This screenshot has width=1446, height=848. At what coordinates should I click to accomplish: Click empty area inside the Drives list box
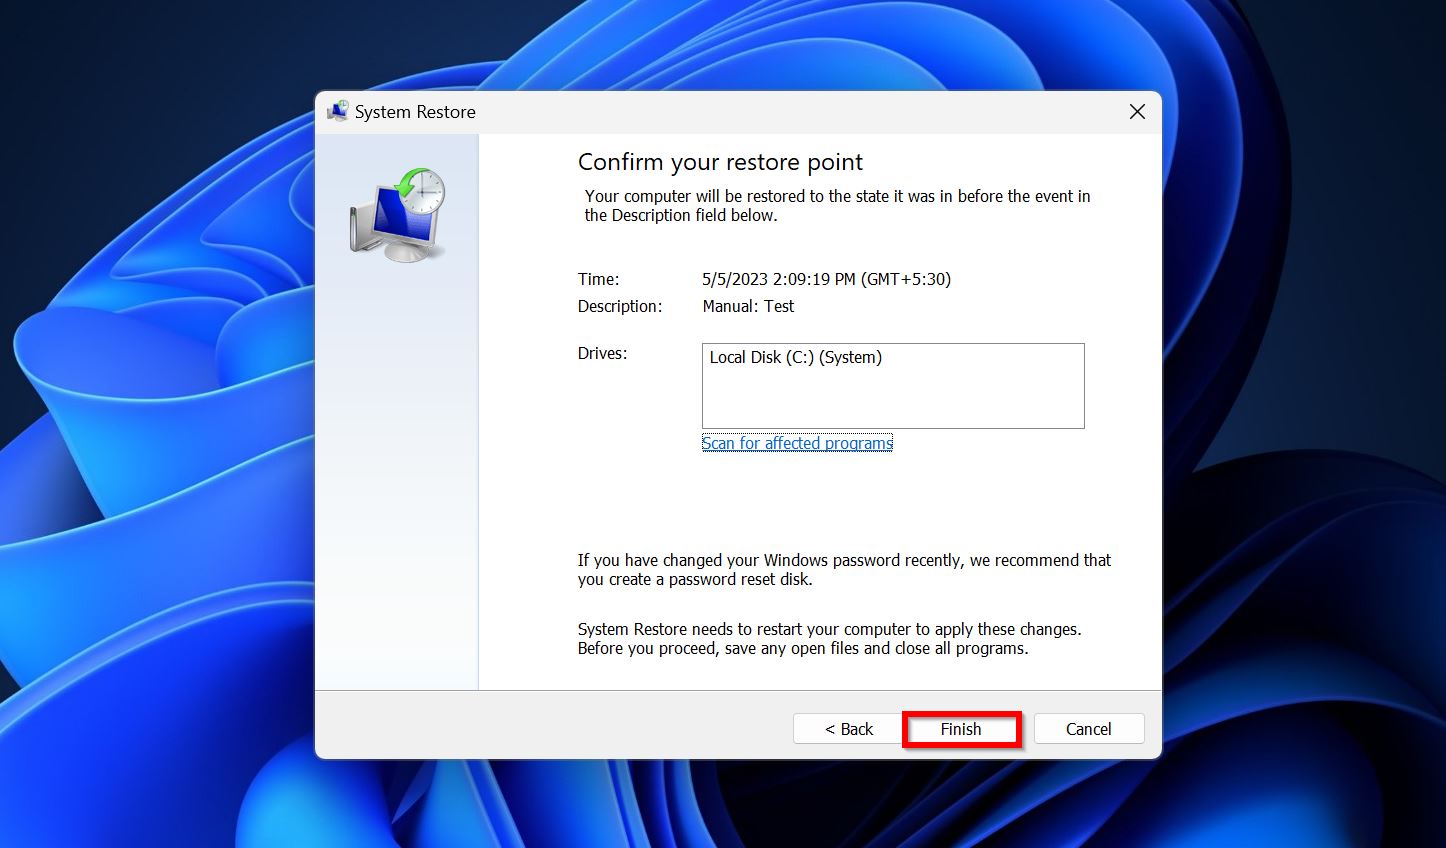(892, 400)
